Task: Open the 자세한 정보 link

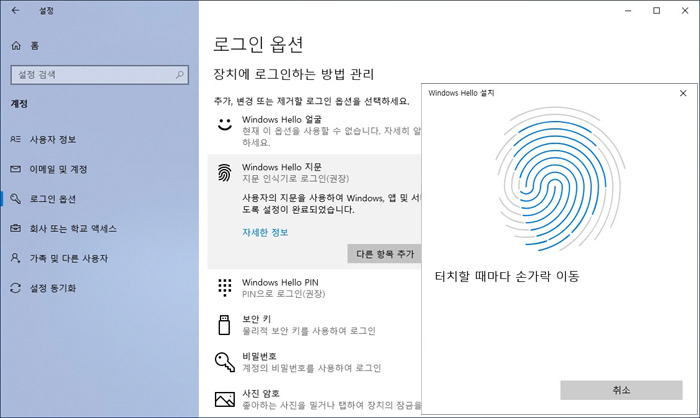Action: tap(265, 232)
